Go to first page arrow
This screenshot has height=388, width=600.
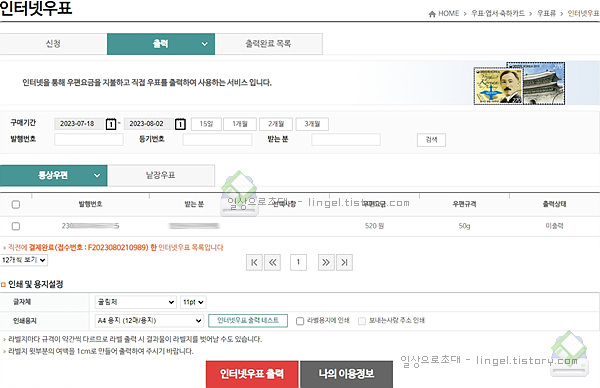(x=254, y=262)
